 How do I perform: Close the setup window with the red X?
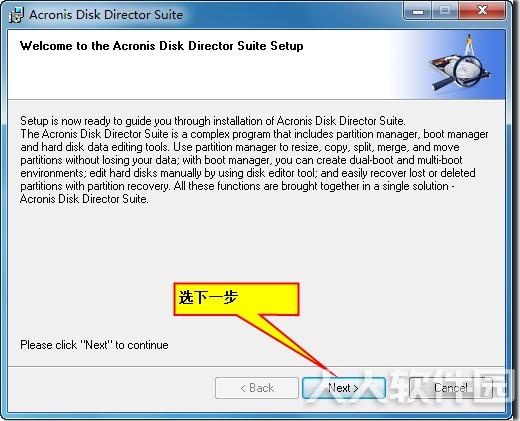coord(482,11)
